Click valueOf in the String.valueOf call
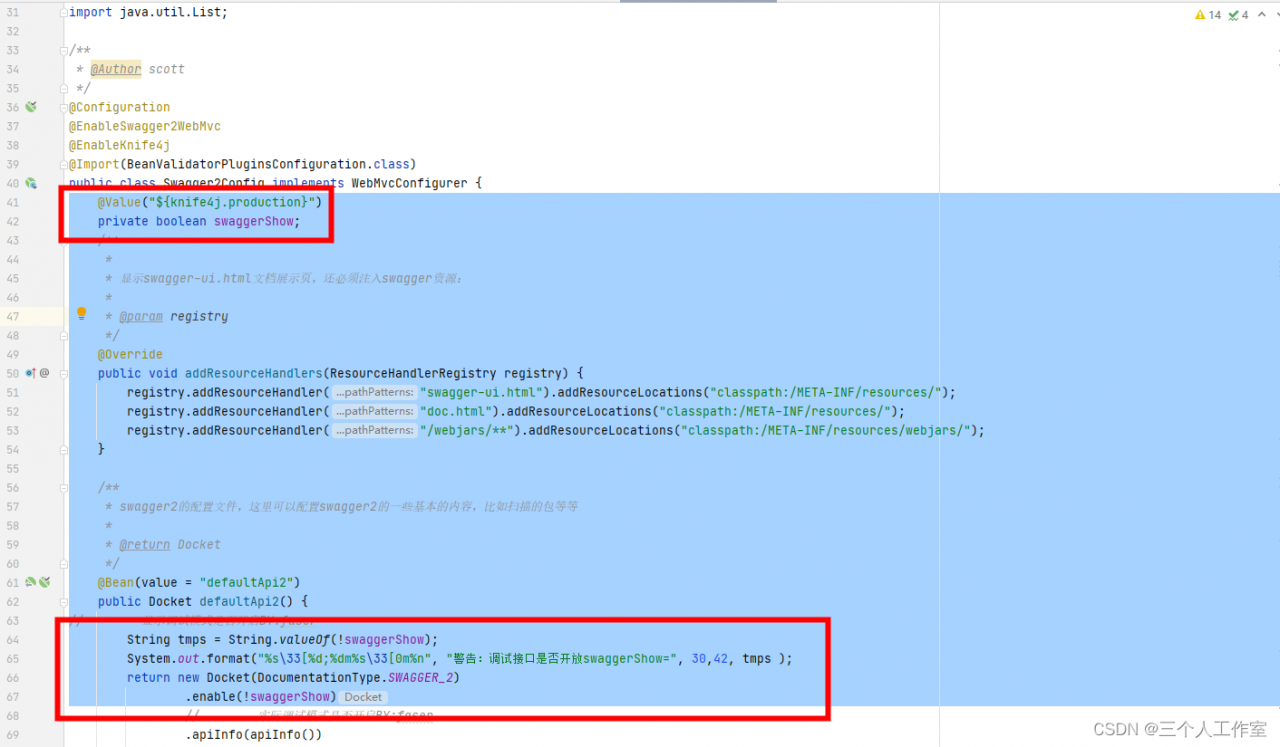Screen dimensions: 1280x747 point(305,639)
